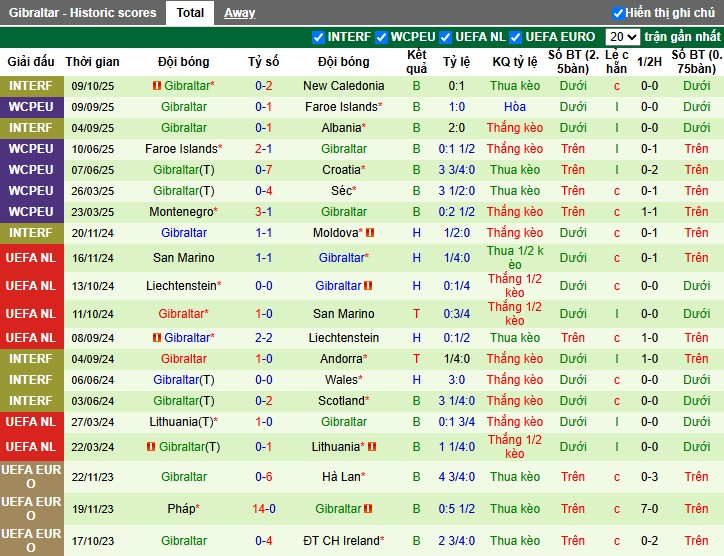
Task: Switch to the Away tab
Action: [x=239, y=13]
